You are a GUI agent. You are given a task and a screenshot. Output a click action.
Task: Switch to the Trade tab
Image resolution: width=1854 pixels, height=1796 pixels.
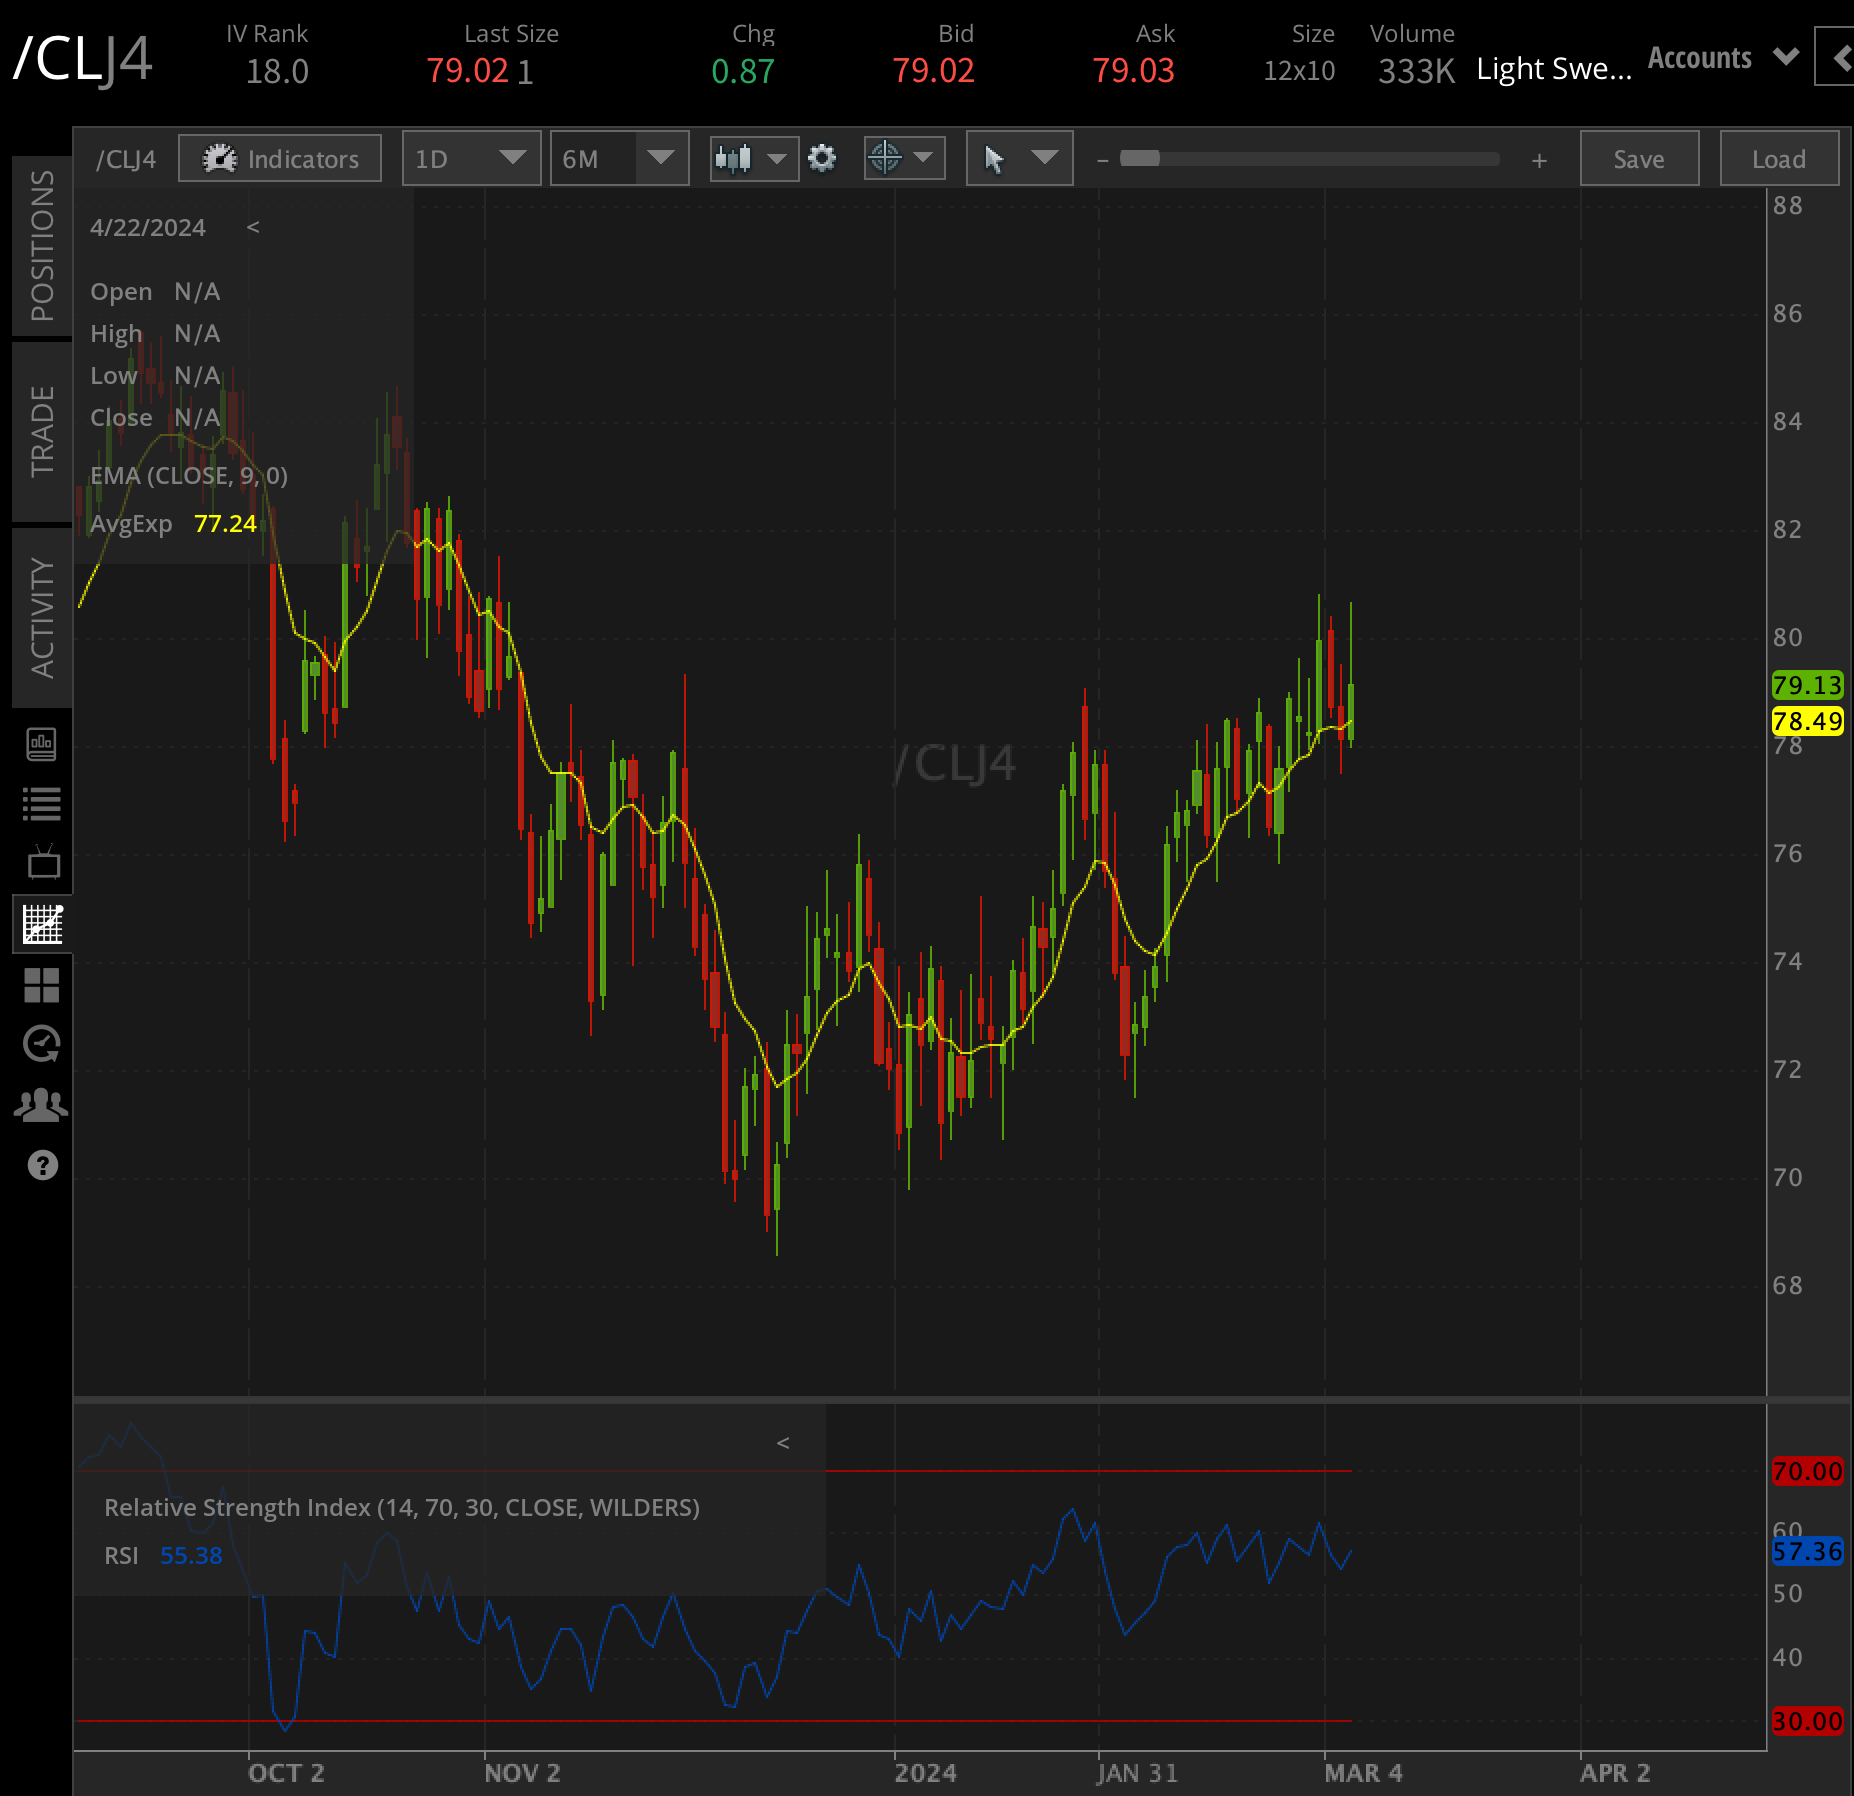(x=42, y=431)
